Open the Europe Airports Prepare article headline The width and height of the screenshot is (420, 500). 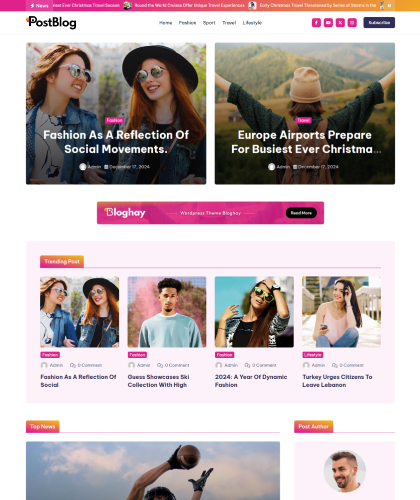(305, 142)
